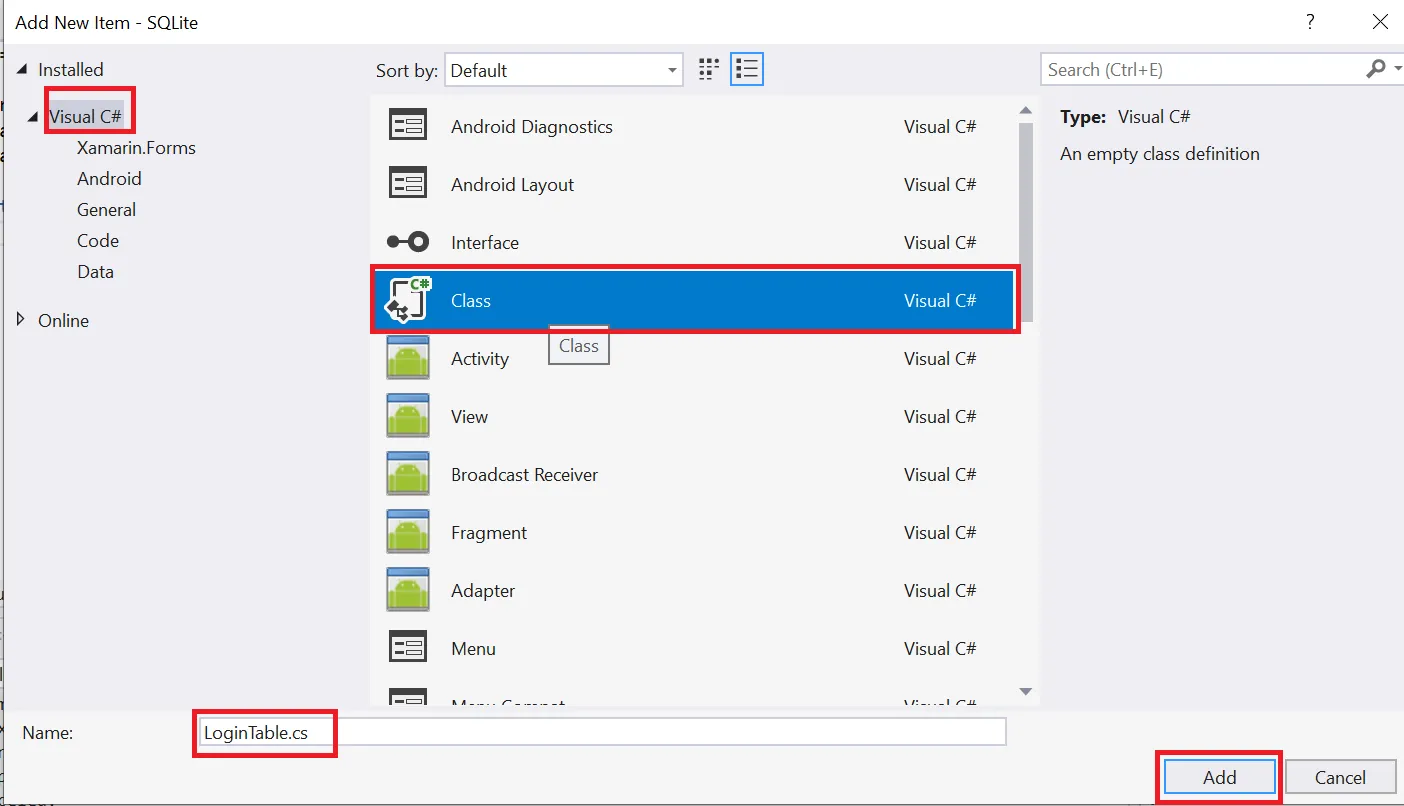Click the Android Layout template icon
Screen dimensions: 1404x806
point(407,184)
